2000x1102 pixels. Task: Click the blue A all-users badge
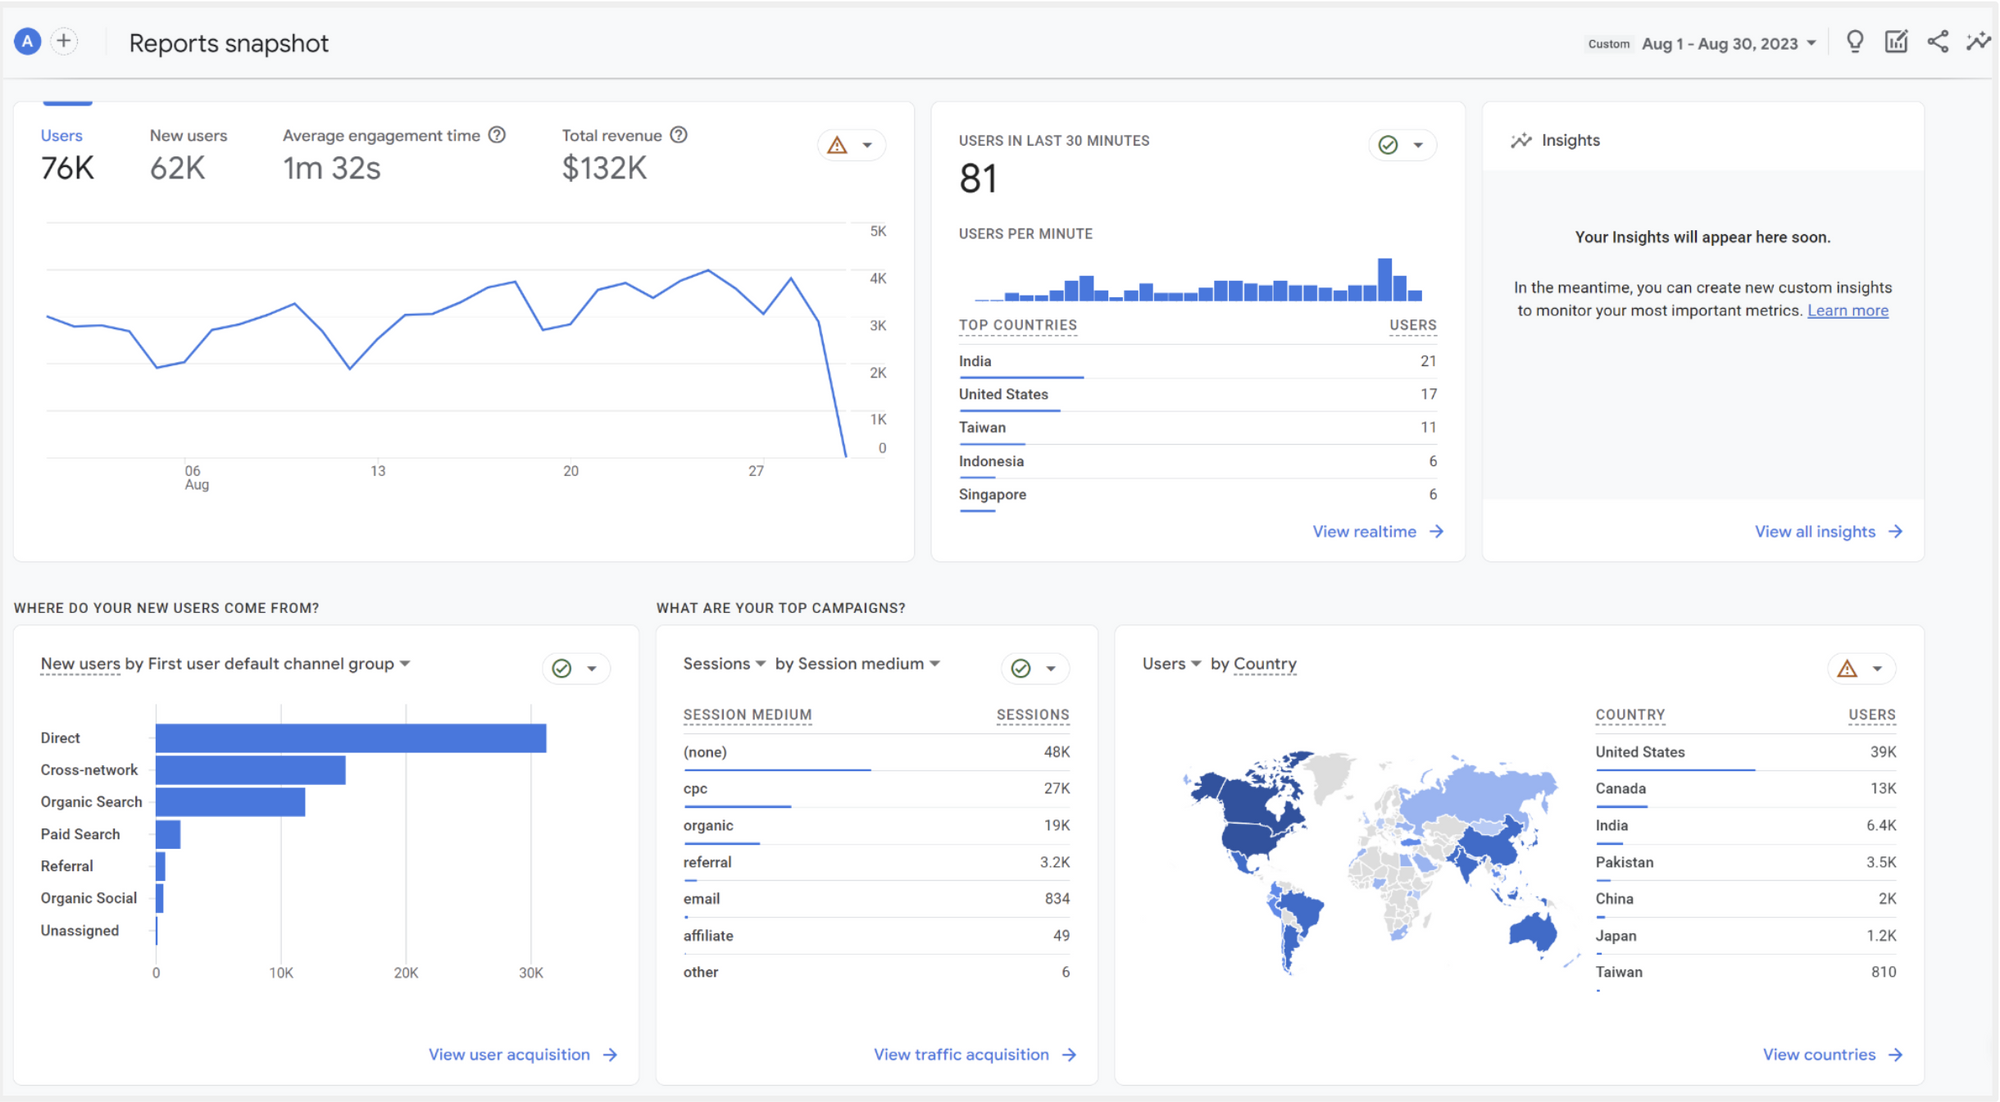(x=27, y=41)
